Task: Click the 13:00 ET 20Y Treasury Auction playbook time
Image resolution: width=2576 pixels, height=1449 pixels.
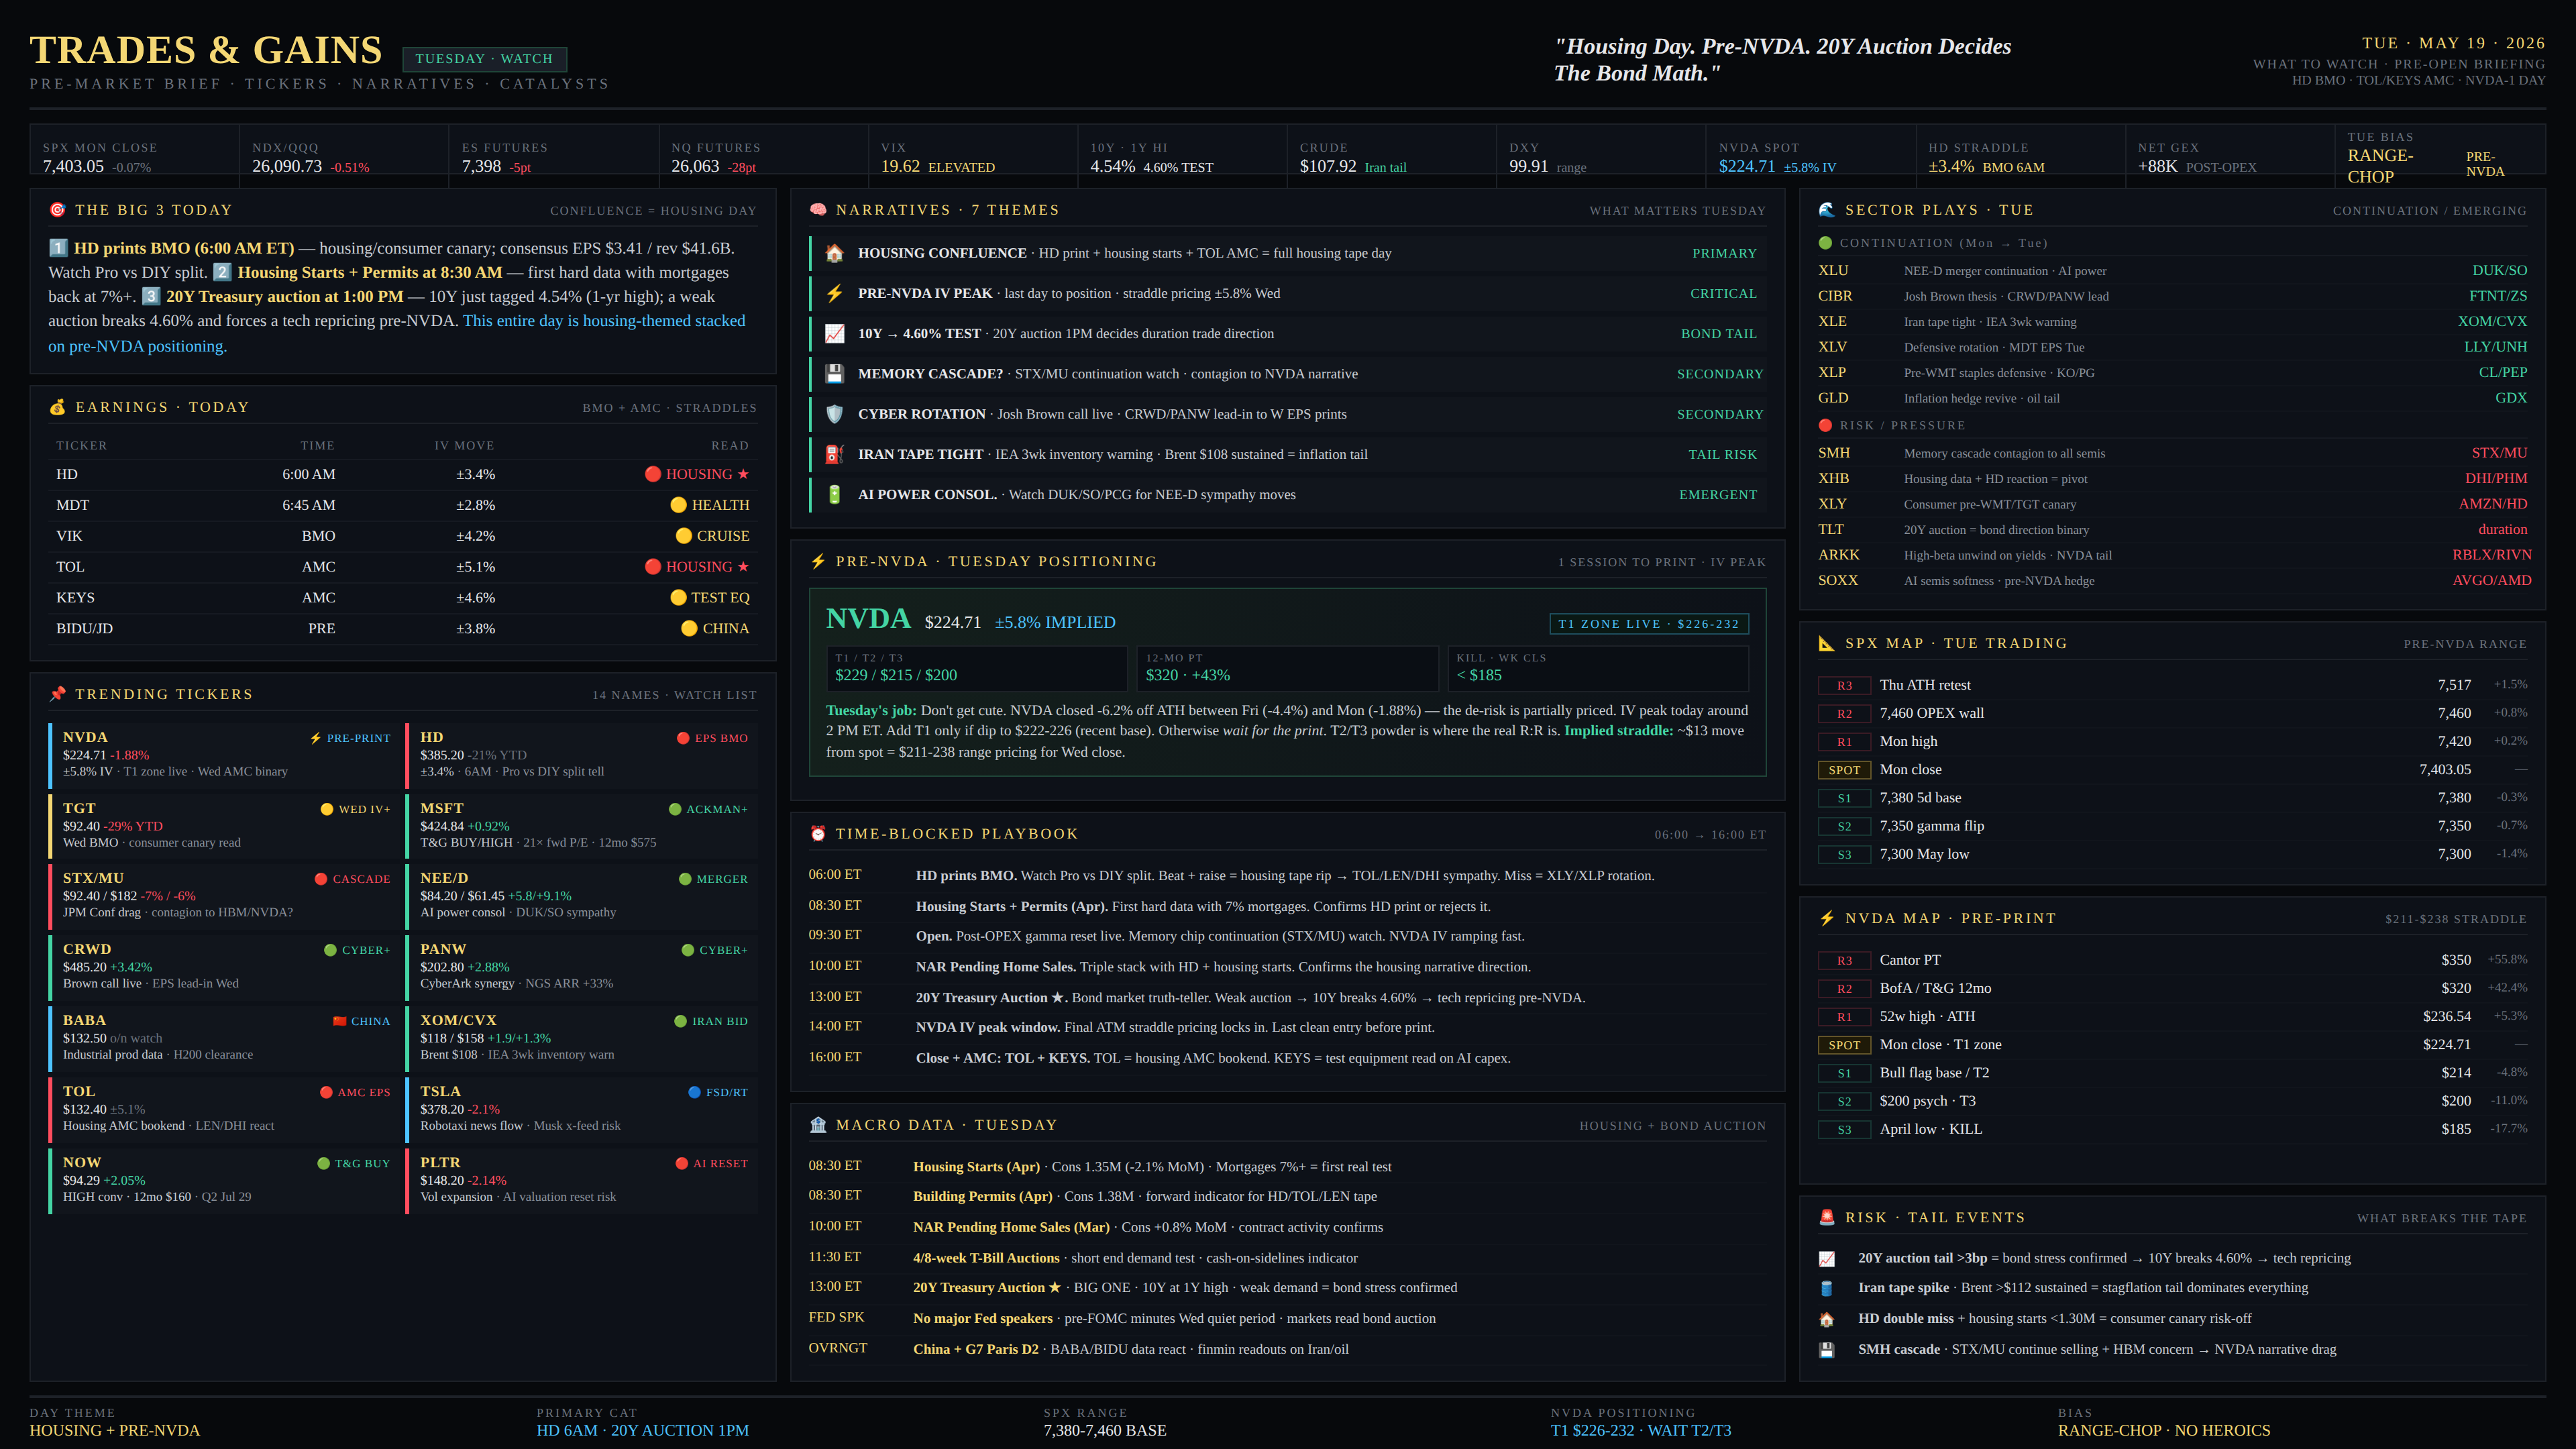Action: pyautogui.click(x=835, y=997)
